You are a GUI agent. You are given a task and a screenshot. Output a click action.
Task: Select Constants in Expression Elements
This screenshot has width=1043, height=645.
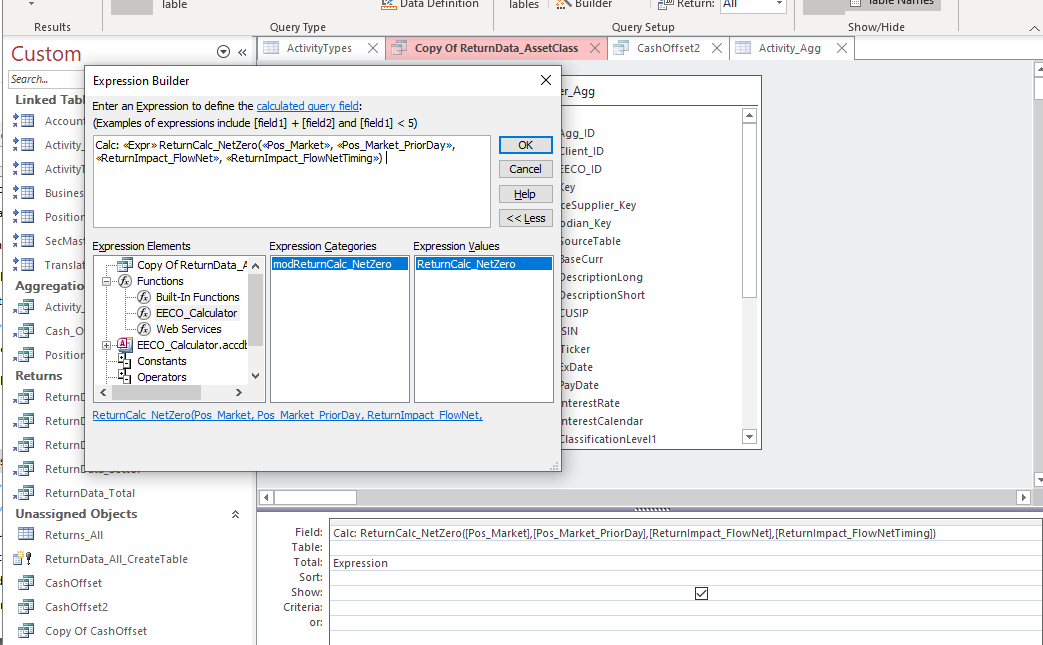(162, 361)
